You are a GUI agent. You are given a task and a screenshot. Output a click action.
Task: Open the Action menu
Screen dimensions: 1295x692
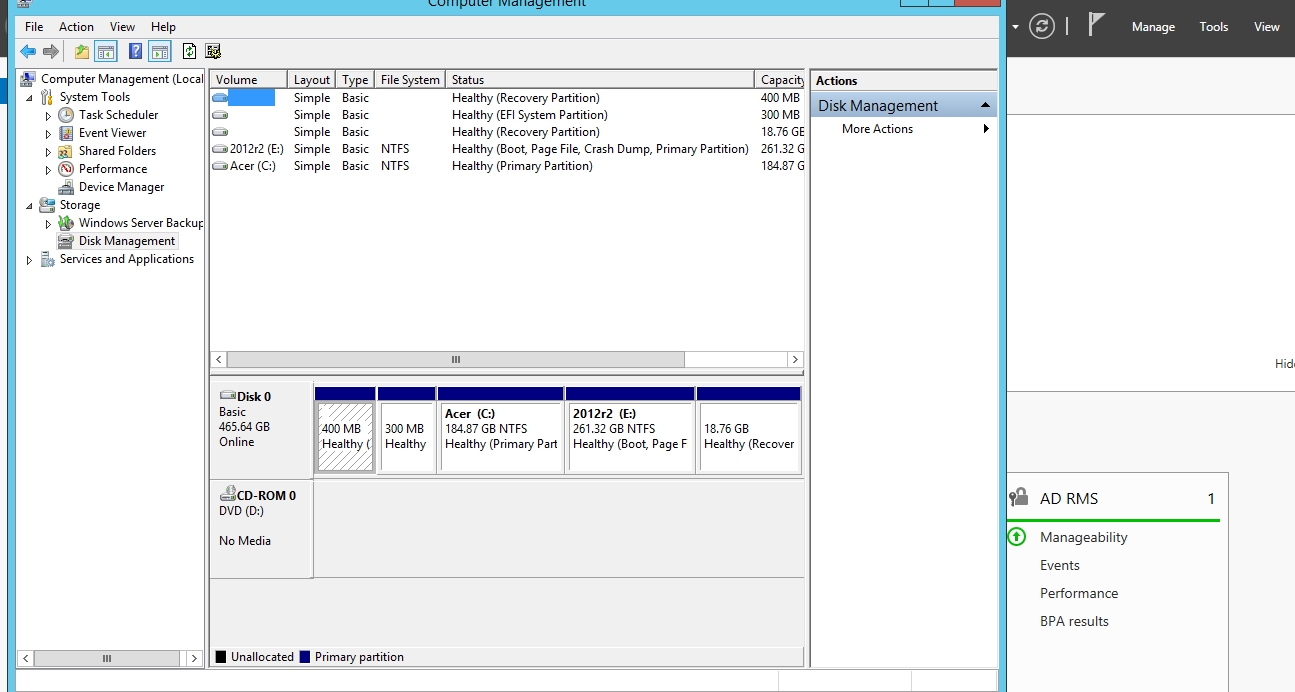tap(76, 27)
